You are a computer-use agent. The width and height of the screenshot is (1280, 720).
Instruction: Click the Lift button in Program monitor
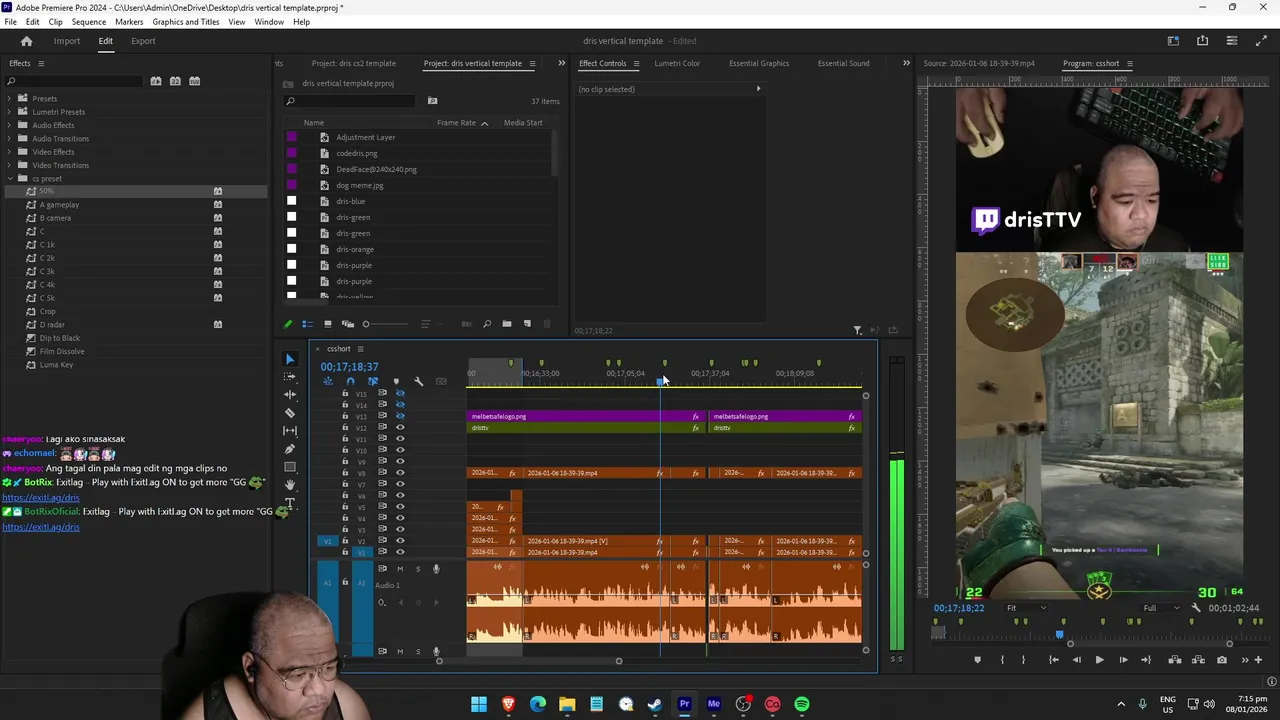point(1175,660)
